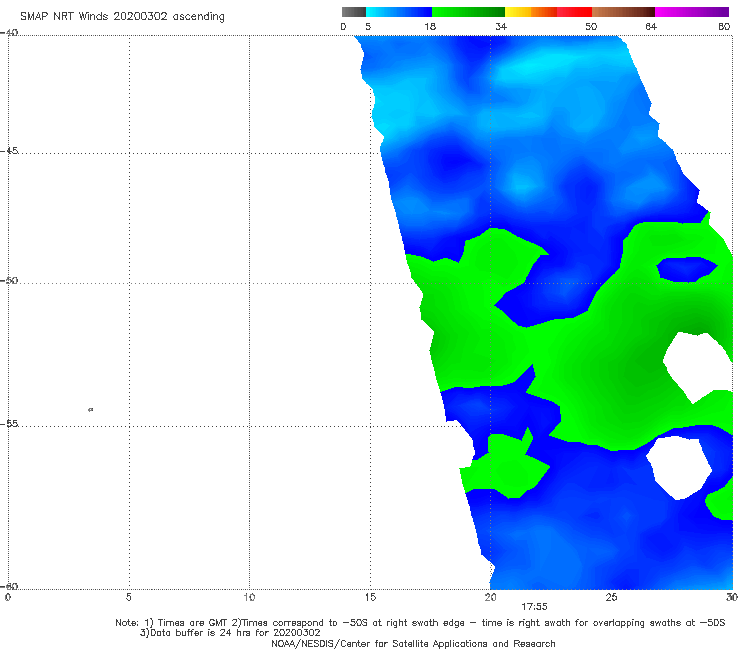The height and width of the screenshot is (650, 740).
Task: Click the red segment of the color bar
Action: pos(574,12)
